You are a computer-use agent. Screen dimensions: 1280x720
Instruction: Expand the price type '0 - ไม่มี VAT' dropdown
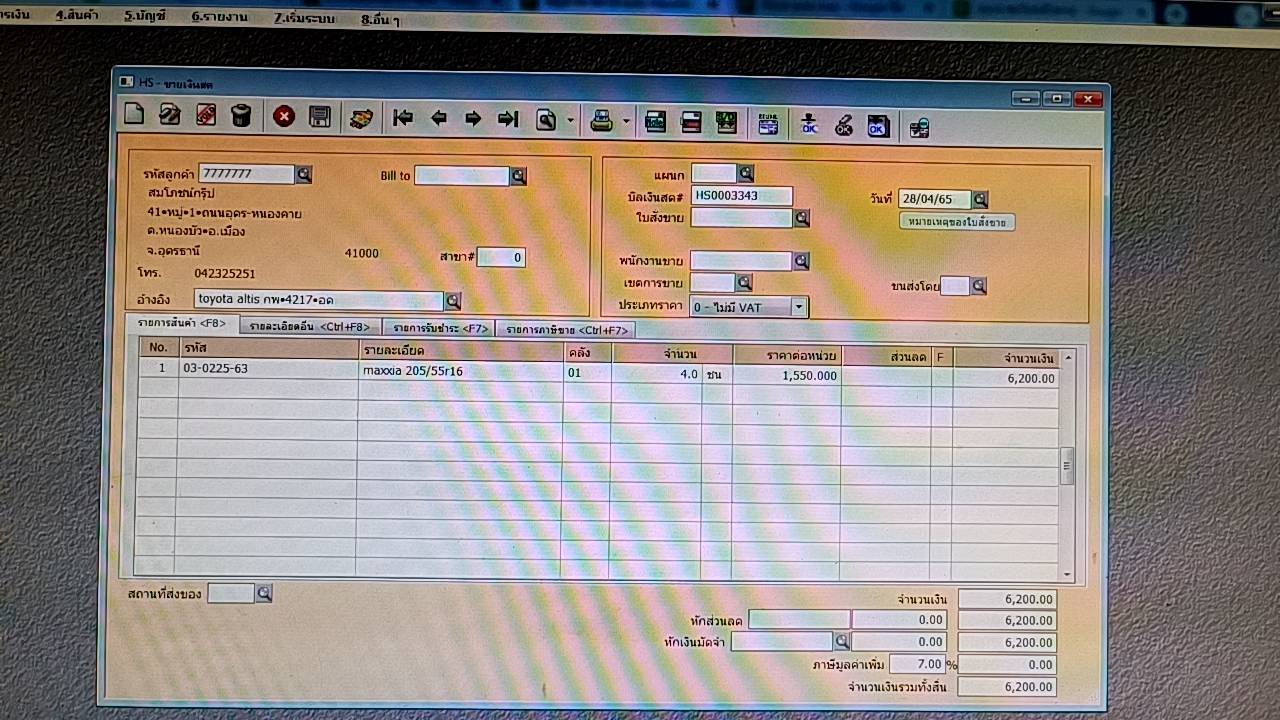pos(798,307)
